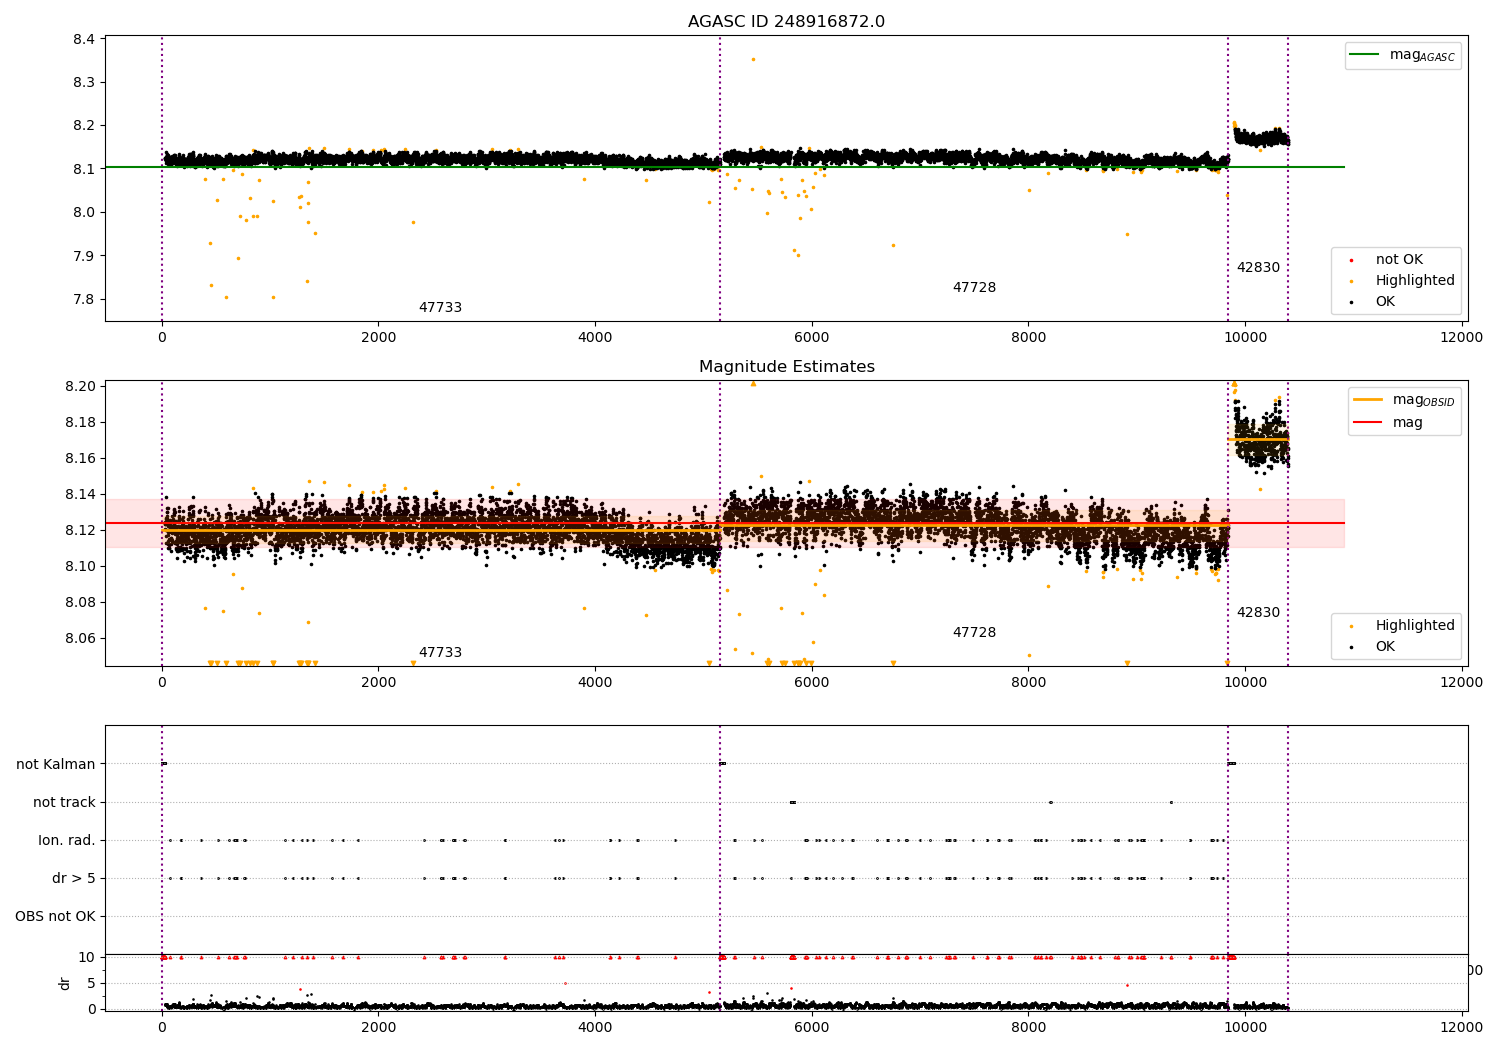The image size is (1500, 1050).
Task: Click x-tick 6000 below the Magnitude Estimates plot
Action: pos(812,683)
